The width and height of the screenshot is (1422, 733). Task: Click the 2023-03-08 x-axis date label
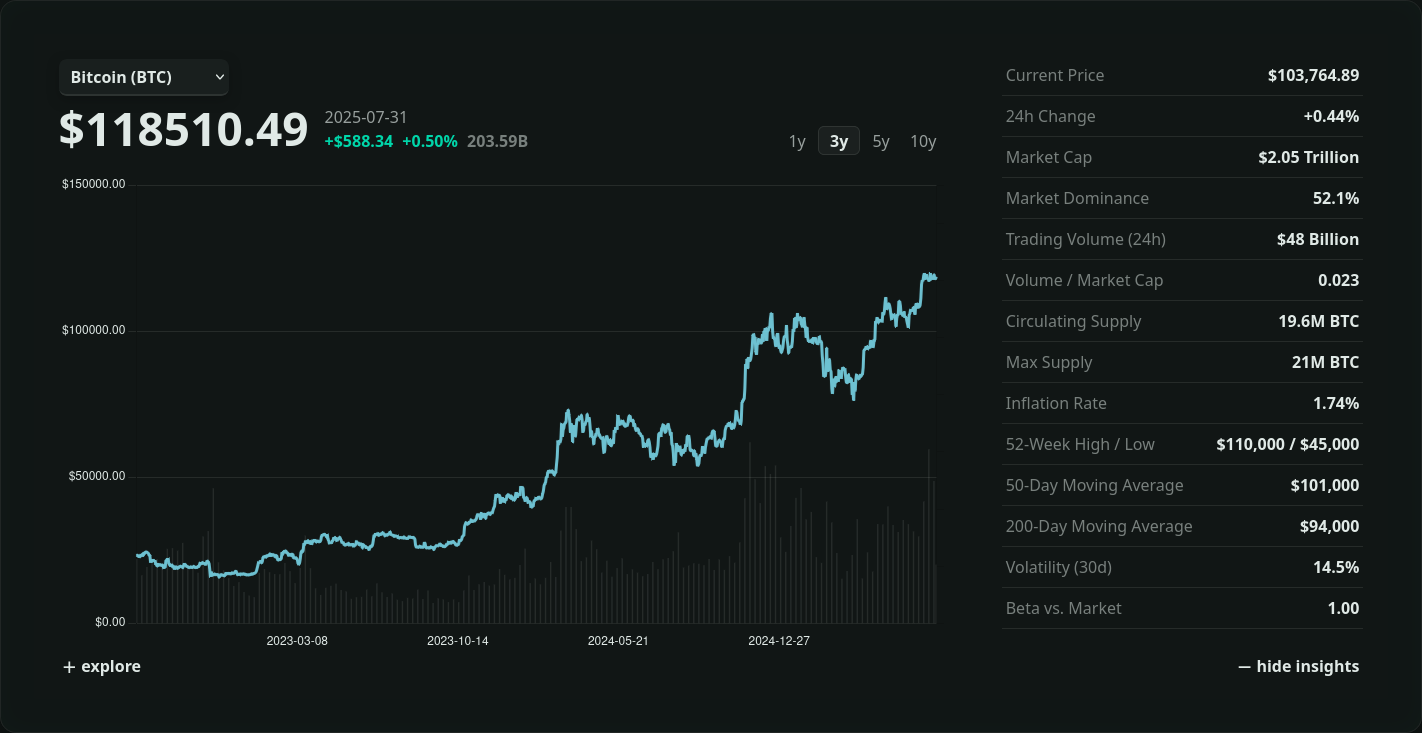[x=297, y=641]
